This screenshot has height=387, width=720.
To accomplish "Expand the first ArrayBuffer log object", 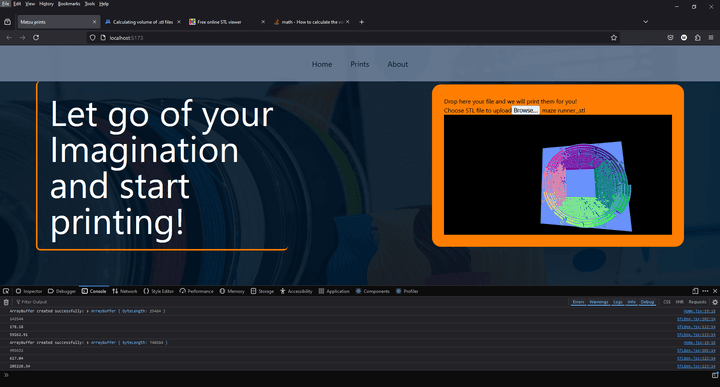I will (88, 311).
